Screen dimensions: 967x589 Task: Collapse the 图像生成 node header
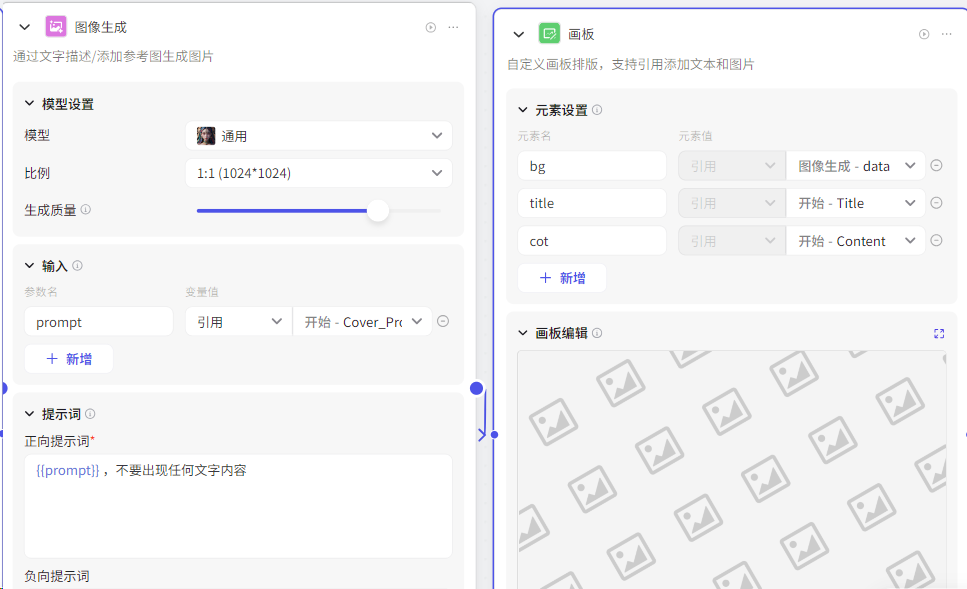pos(24,26)
